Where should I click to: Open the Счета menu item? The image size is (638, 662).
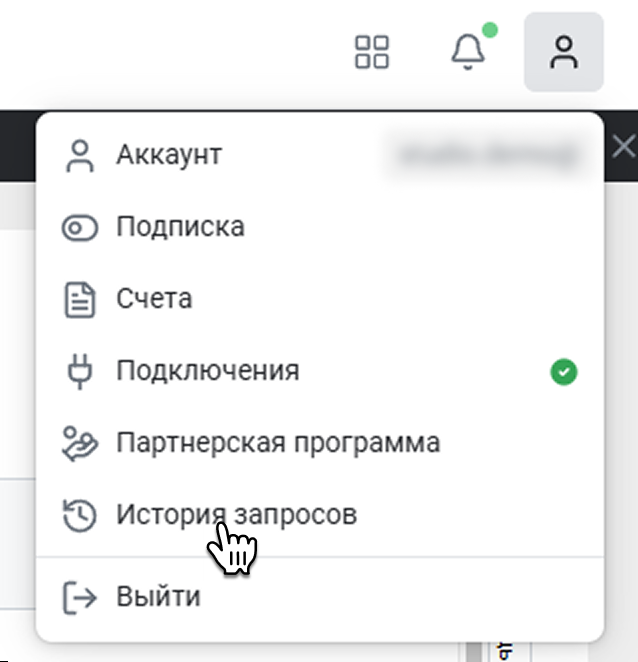[x=154, y=299]
